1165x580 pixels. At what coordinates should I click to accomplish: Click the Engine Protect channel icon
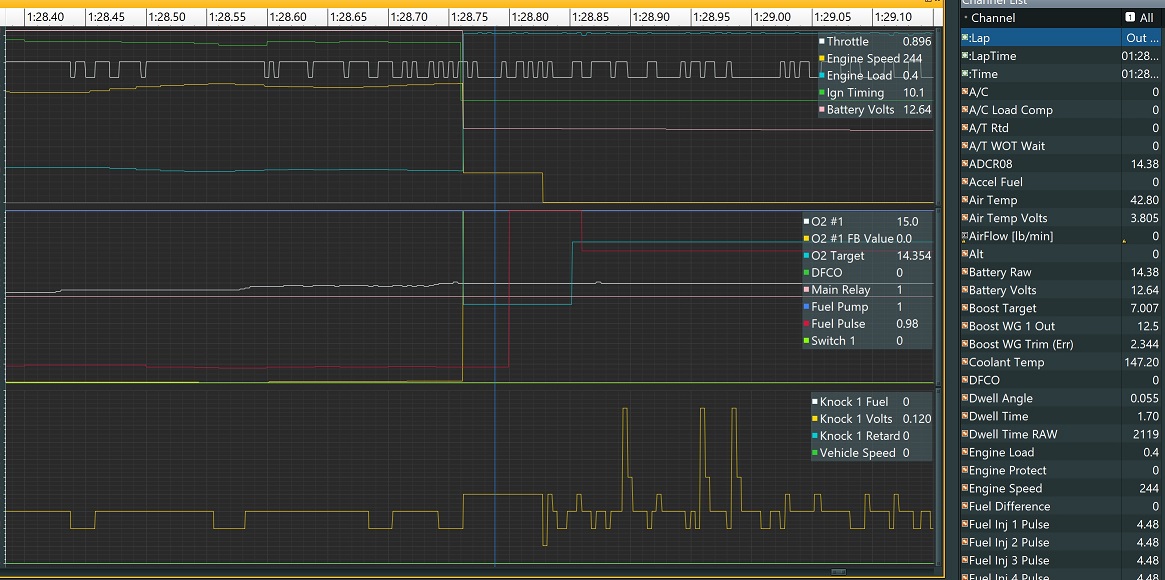coord(965,471)
